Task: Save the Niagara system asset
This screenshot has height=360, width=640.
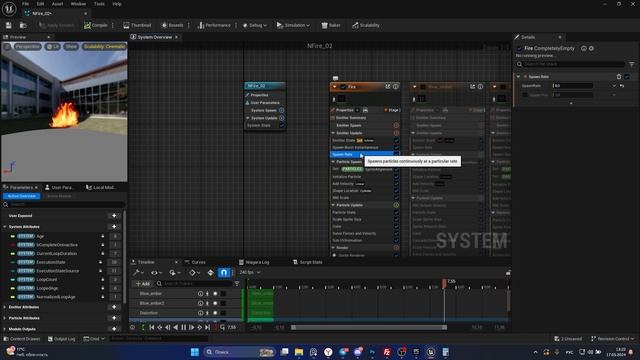Action: [9, 25]
